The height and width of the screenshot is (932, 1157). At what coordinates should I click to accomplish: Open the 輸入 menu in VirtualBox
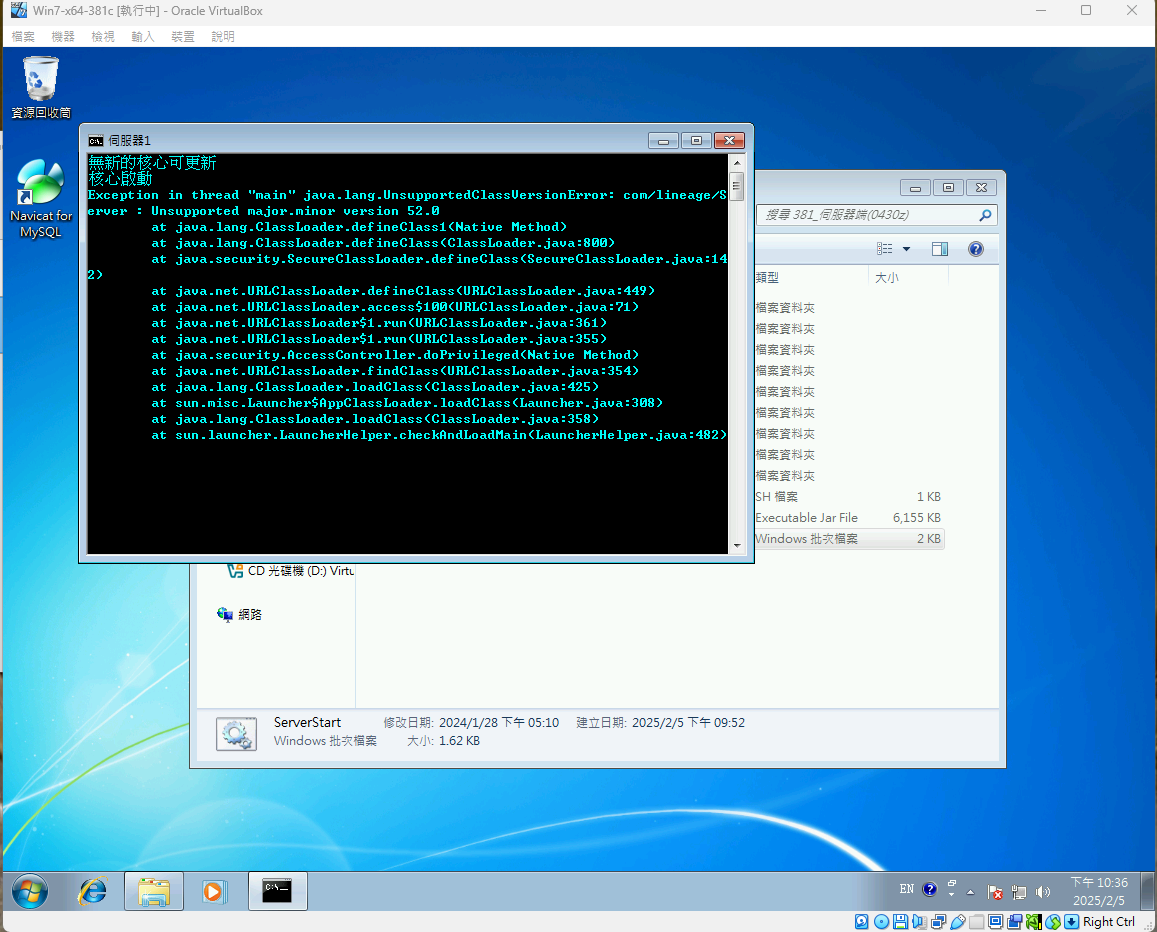click(142, 36)
